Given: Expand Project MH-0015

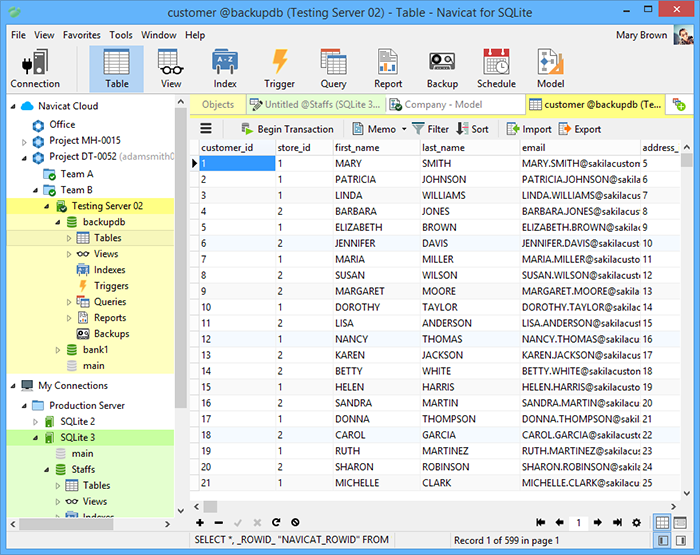Looking at the screenshot, I should click(24, 142).
